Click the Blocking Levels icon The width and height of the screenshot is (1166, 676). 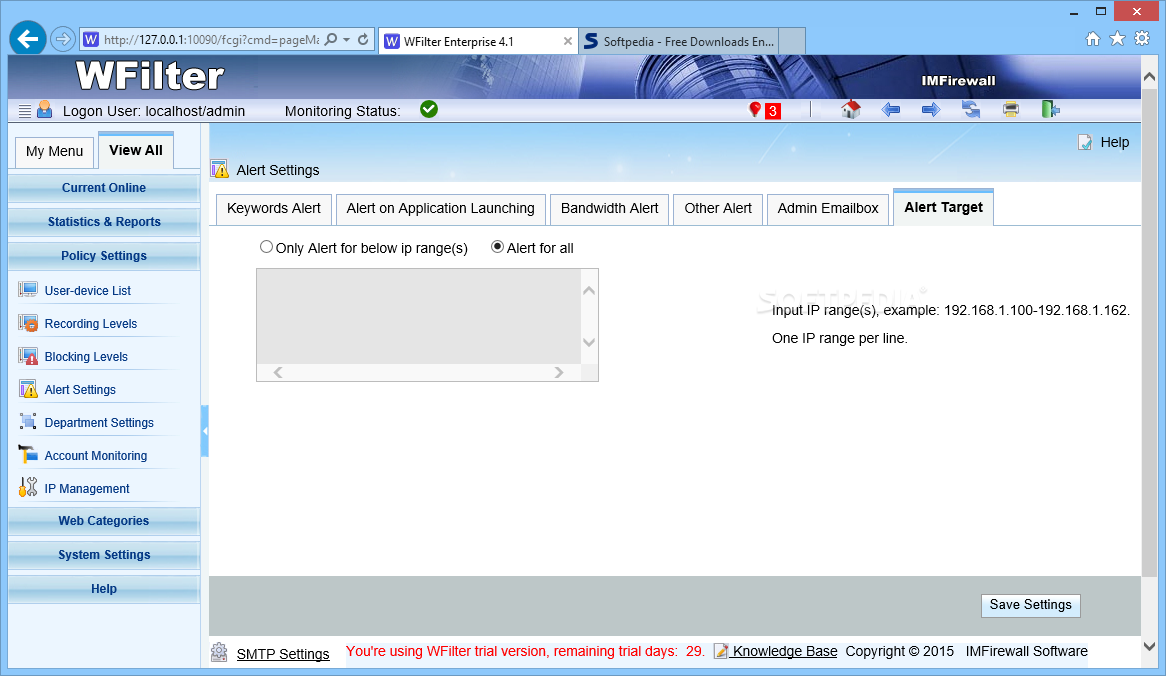tap(28, 356)
